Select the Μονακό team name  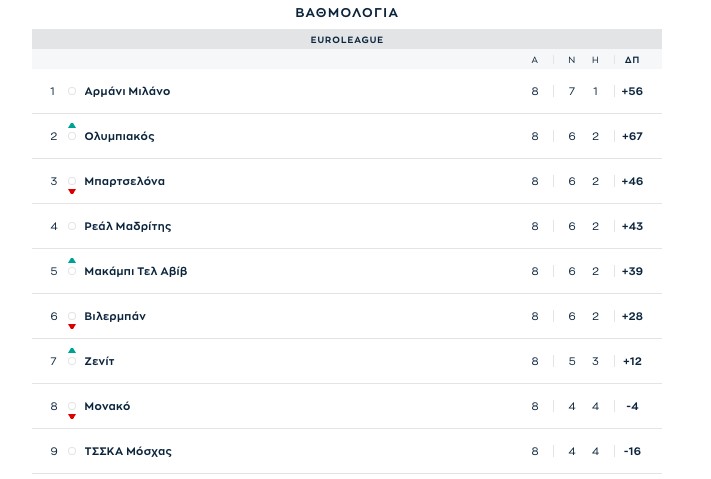107,406
